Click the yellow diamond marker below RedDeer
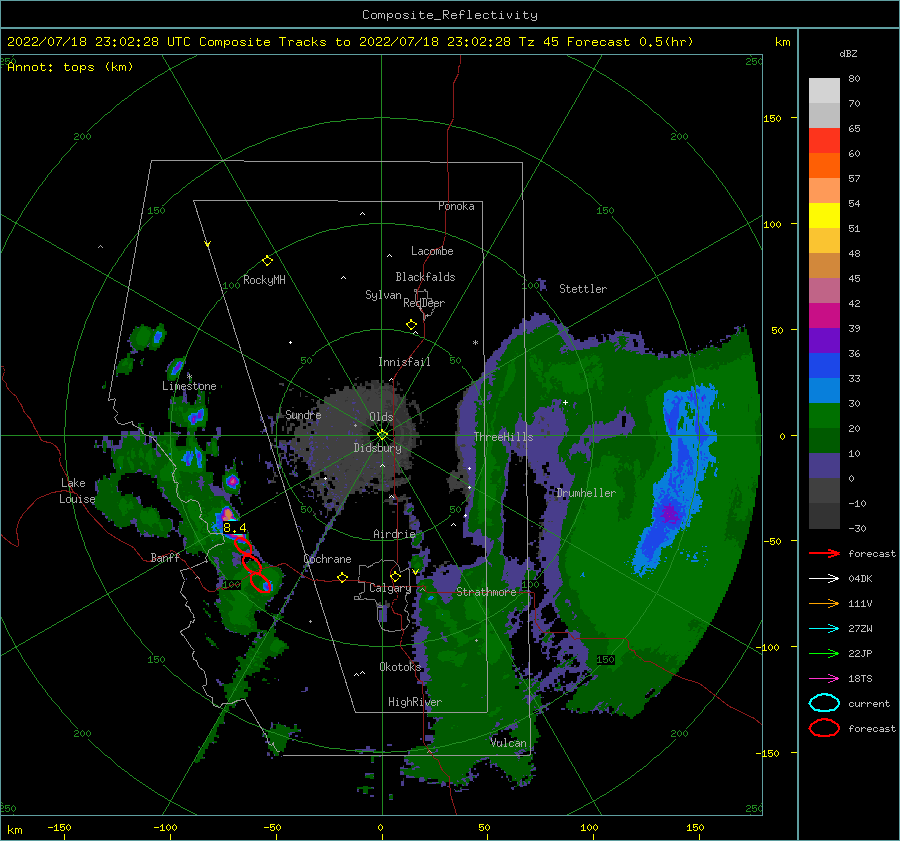This screenshot has height=841, width=900. pyautogui.click(x=411, y=325)
